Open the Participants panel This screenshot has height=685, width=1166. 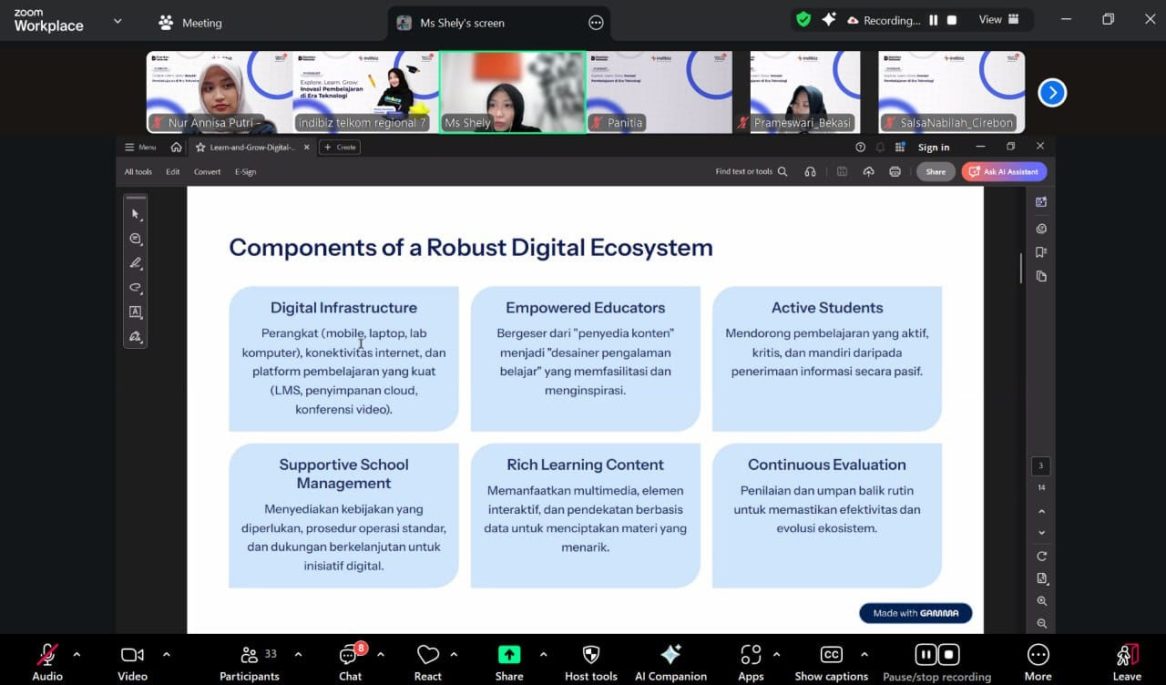coord(249,655)
